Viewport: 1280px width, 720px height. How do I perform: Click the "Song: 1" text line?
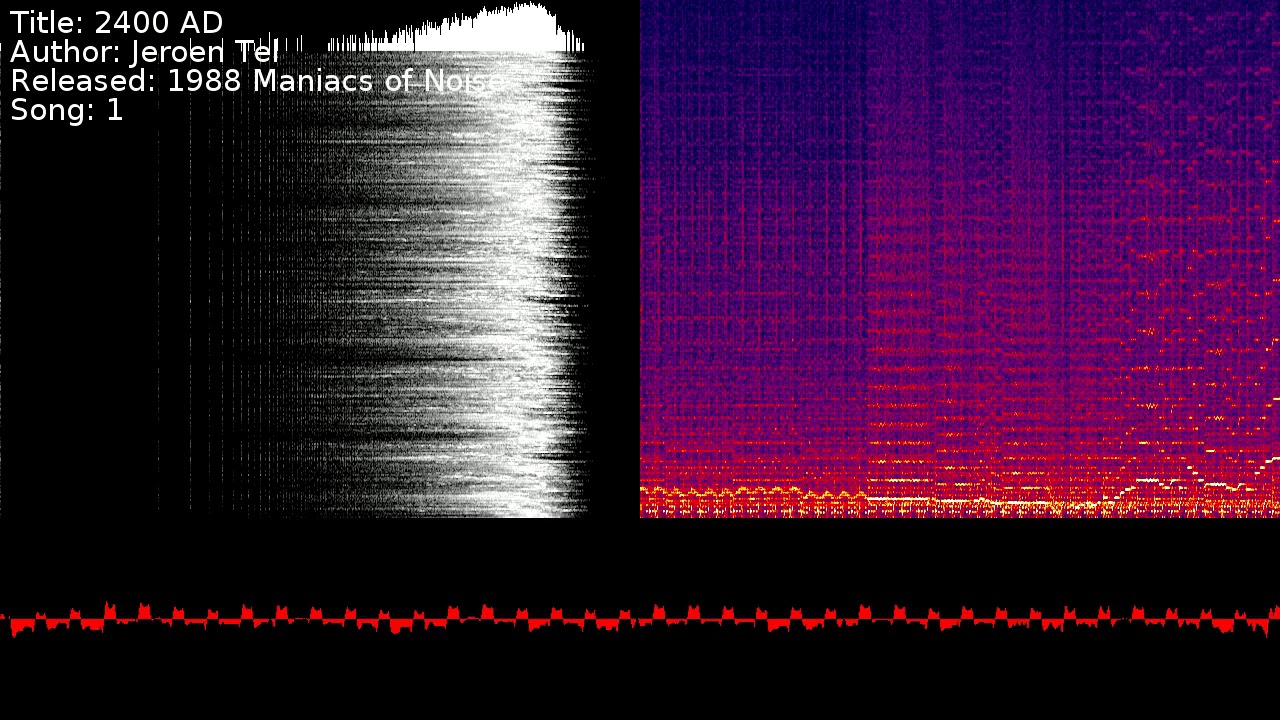(x=67, y=110)
